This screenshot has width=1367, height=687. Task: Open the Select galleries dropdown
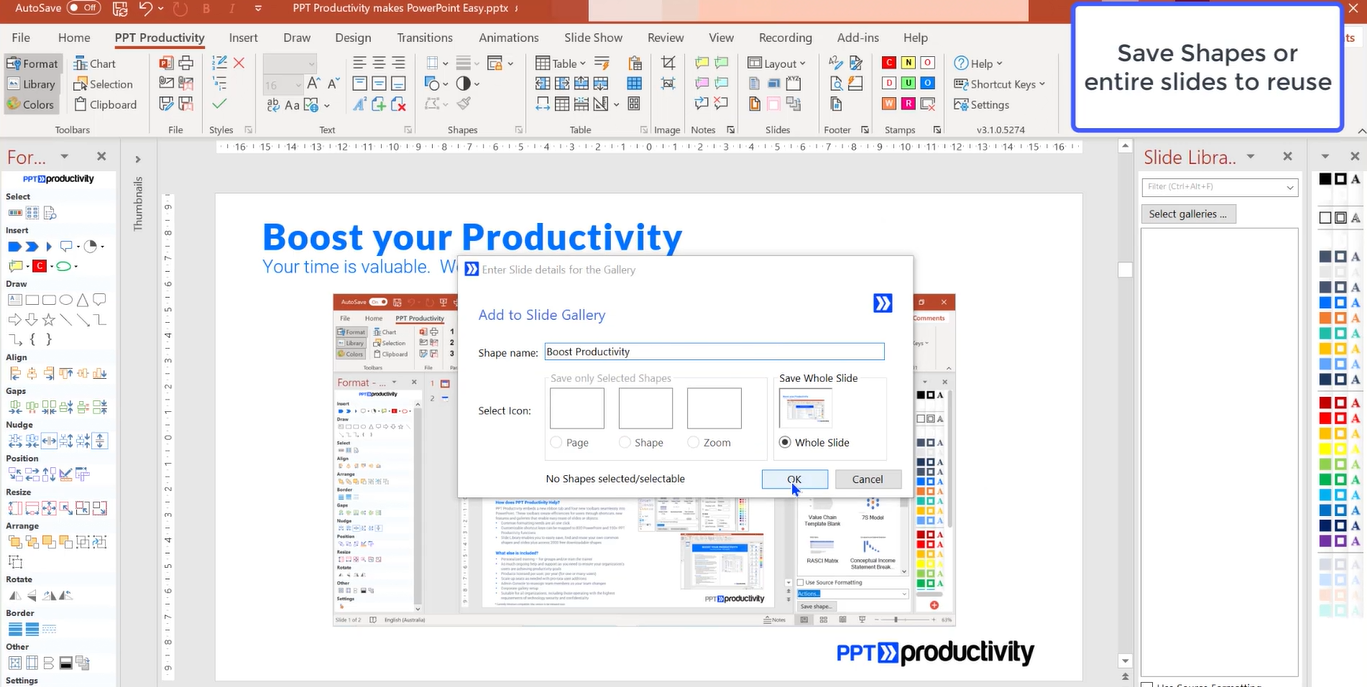[x=1188, y=213]
